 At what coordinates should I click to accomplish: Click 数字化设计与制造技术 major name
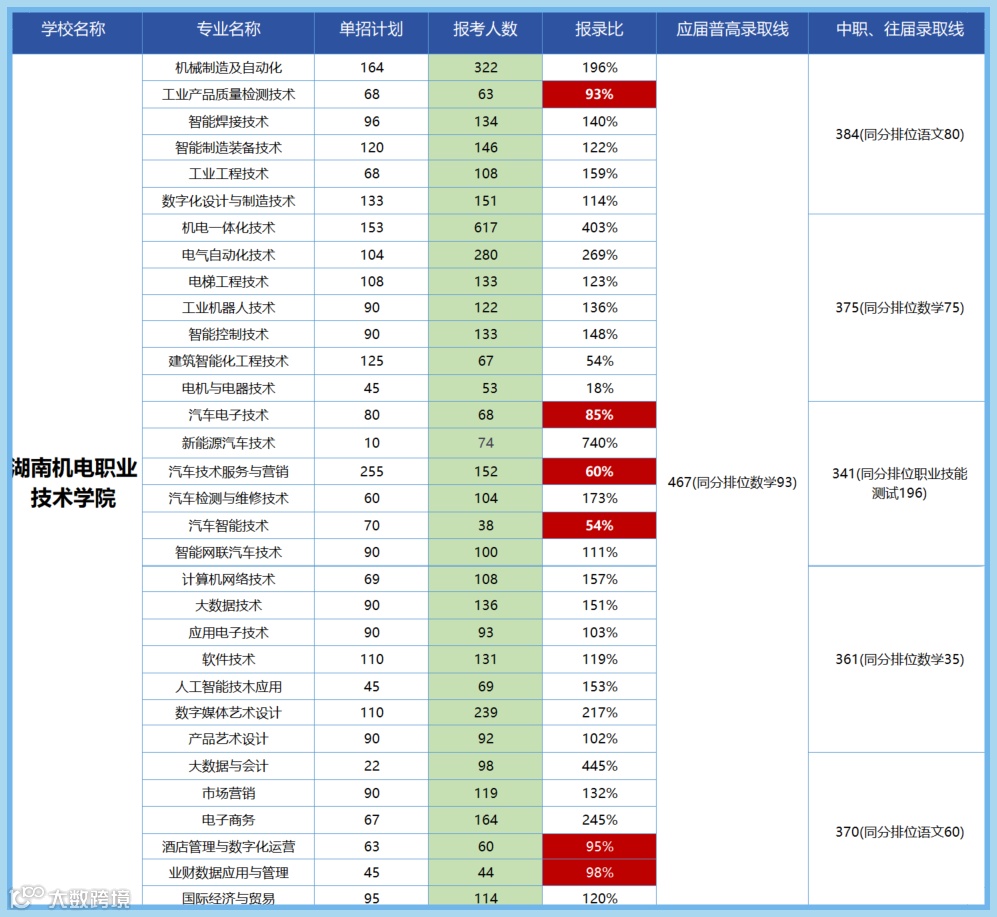(228, 201)
